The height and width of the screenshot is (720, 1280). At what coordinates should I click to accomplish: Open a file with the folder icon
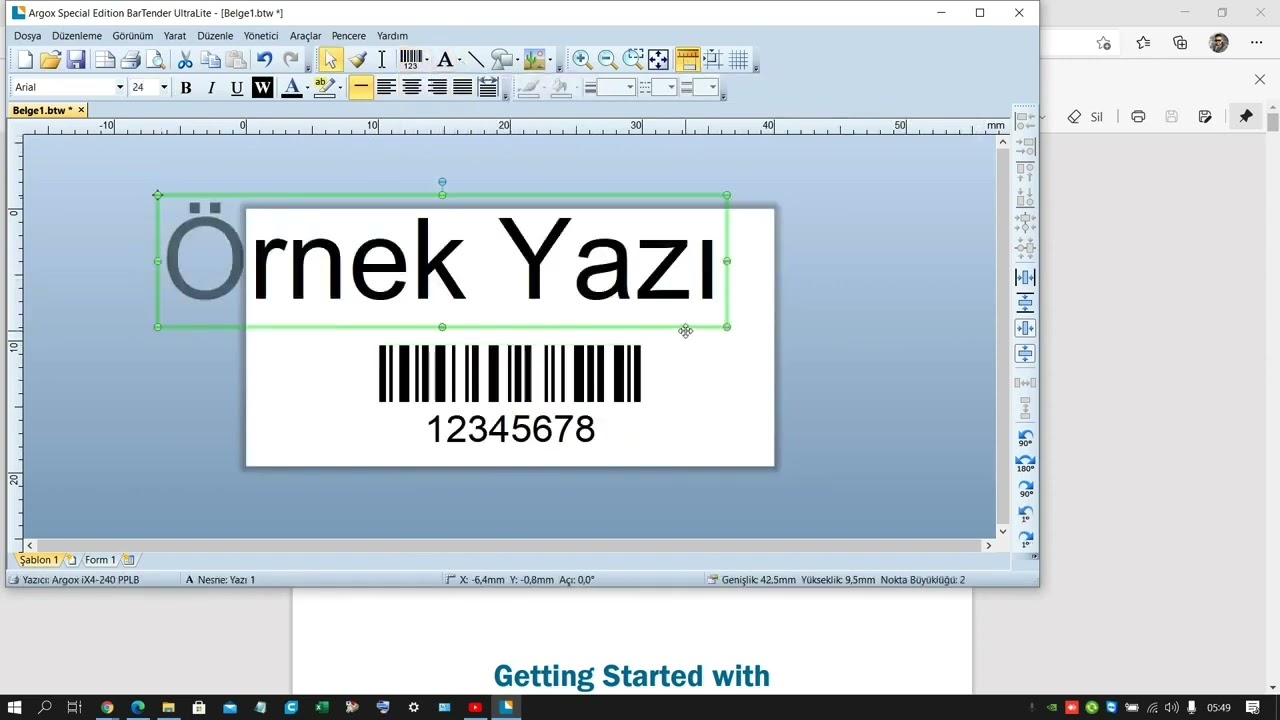[50, 60]
